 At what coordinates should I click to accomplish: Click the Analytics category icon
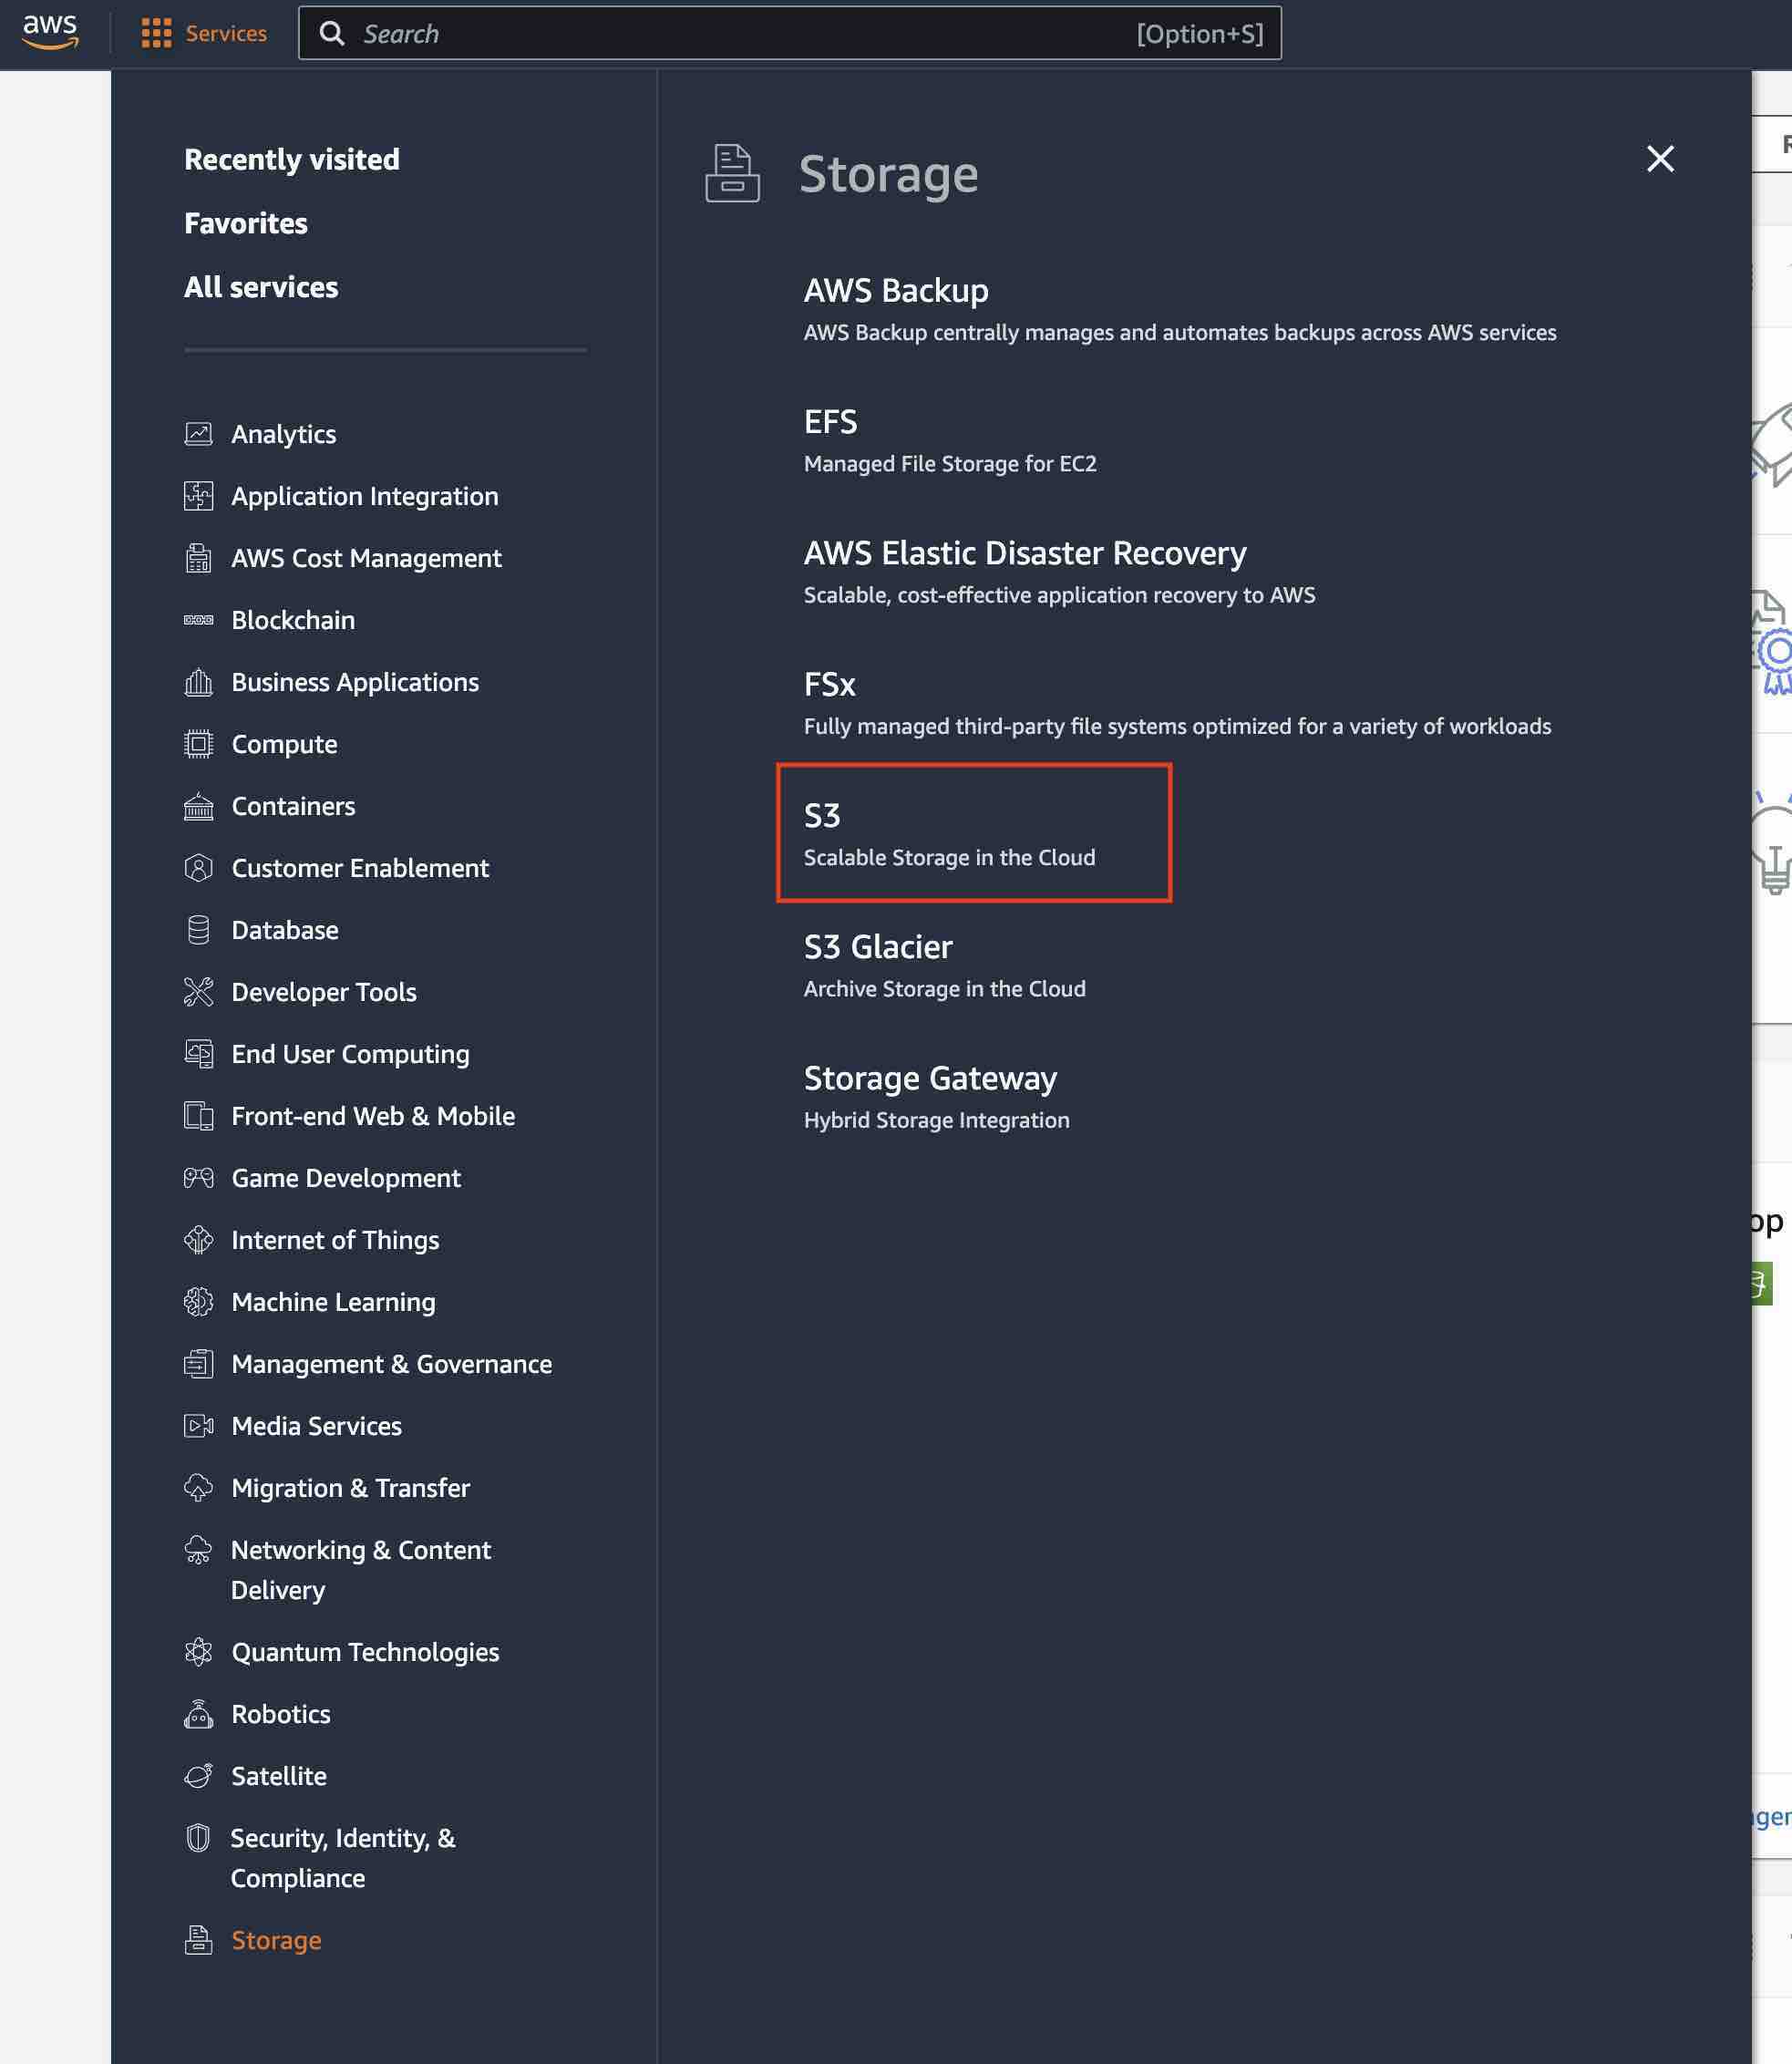pos(198,434)
